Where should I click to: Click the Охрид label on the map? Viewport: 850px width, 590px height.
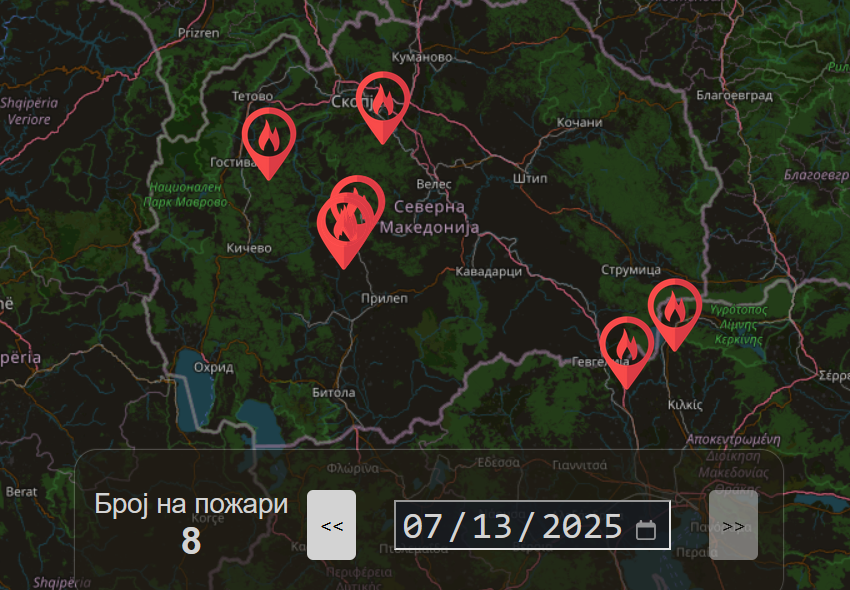click(x=213, y=367)
